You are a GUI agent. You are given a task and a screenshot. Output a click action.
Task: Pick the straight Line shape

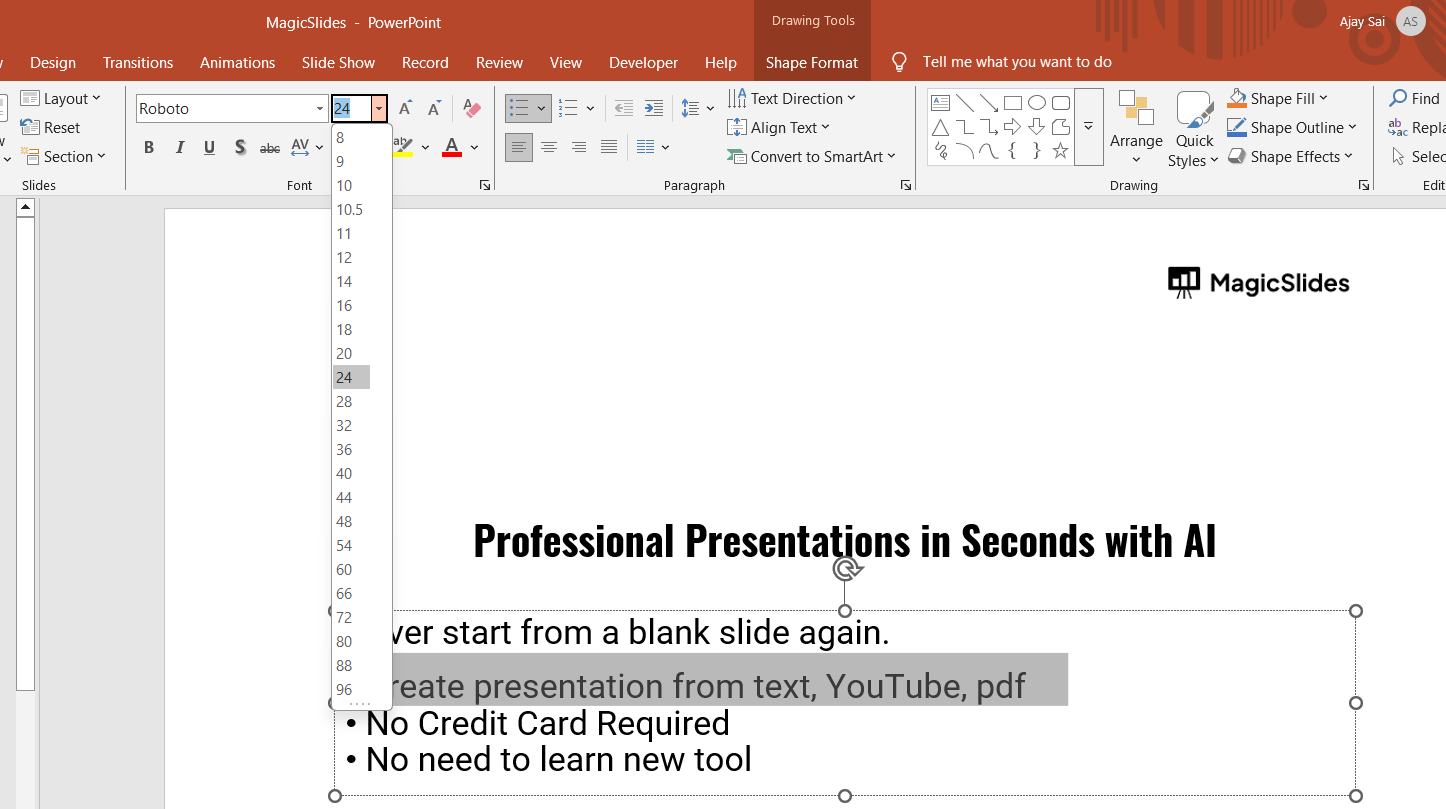[x=965, y=102]
